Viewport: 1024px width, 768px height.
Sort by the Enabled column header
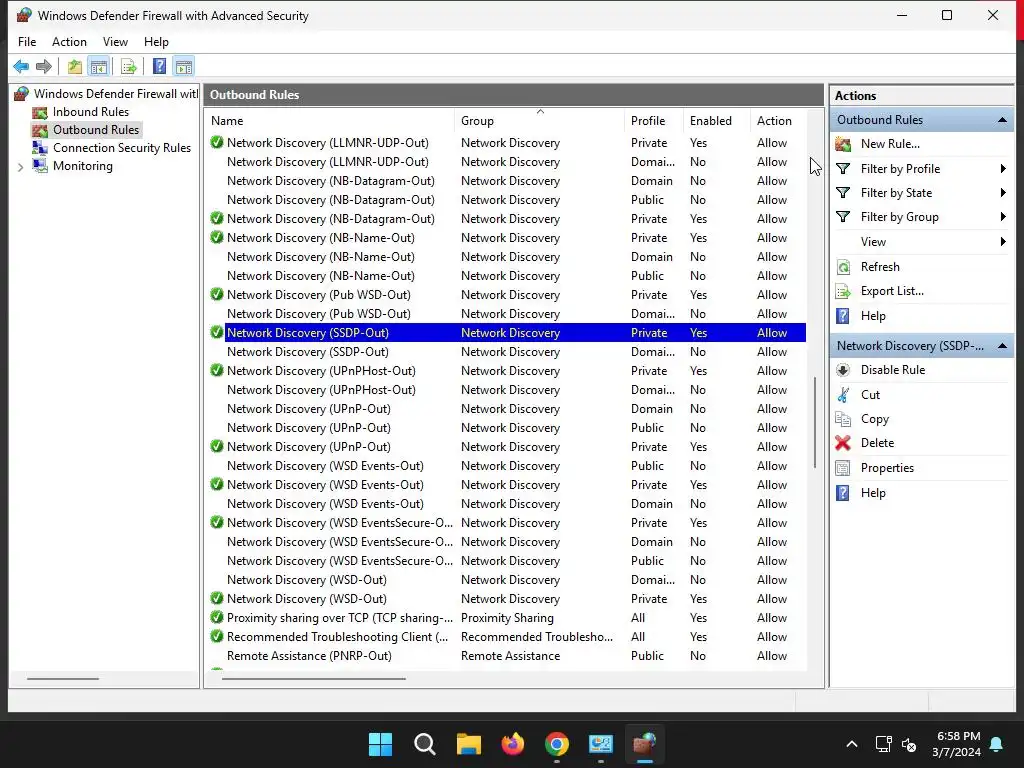point(716,121)
